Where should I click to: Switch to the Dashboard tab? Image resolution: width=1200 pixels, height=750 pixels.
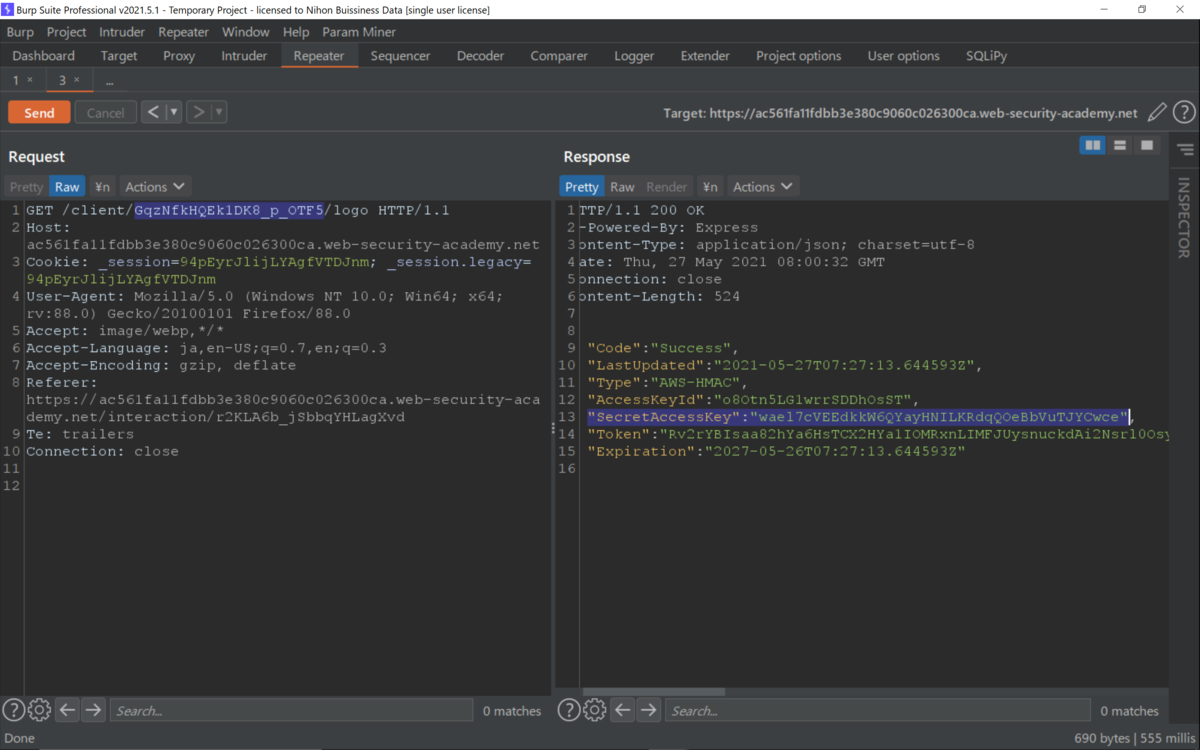point(44,56)
